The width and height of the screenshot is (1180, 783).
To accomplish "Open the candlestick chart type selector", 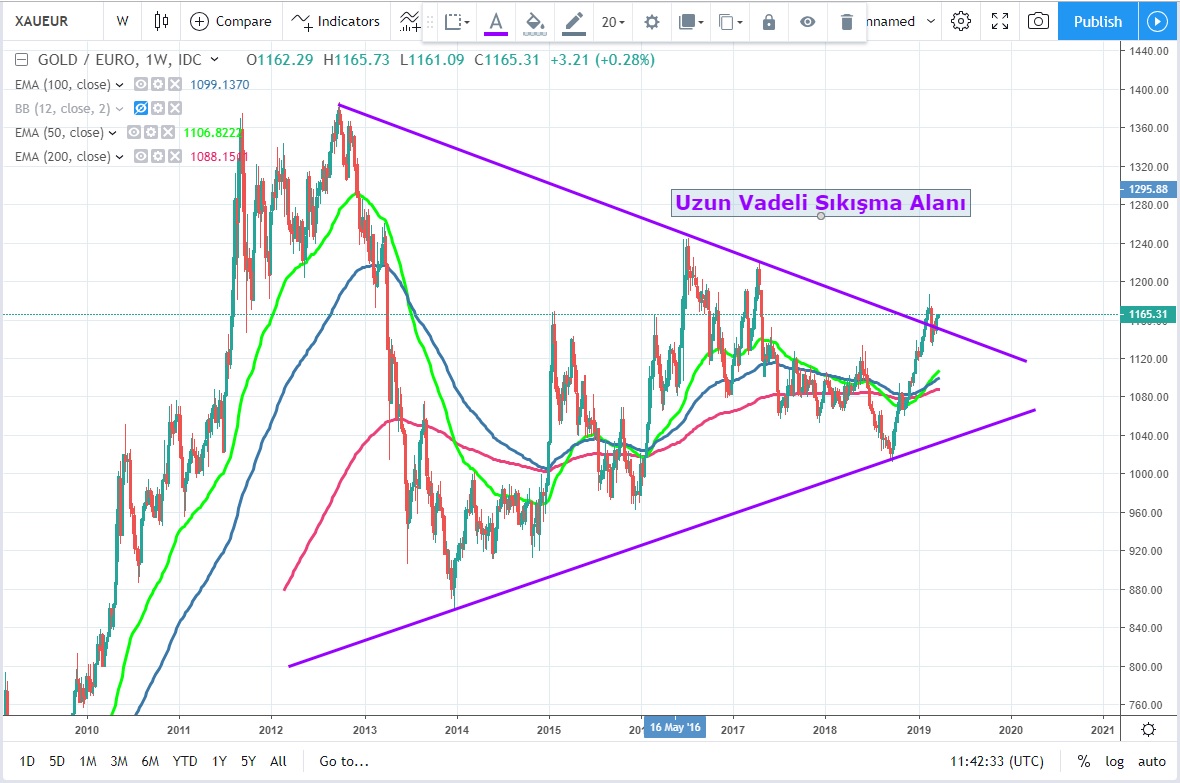I will click(161, 21).
